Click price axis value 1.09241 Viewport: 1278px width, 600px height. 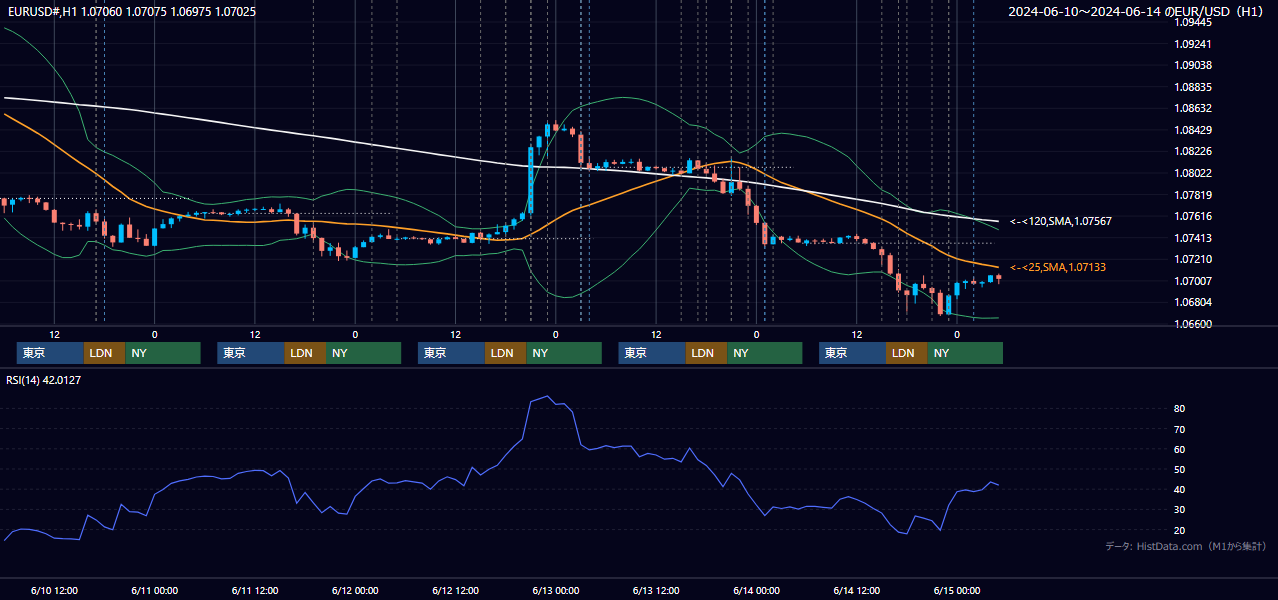click(1194, 44)
